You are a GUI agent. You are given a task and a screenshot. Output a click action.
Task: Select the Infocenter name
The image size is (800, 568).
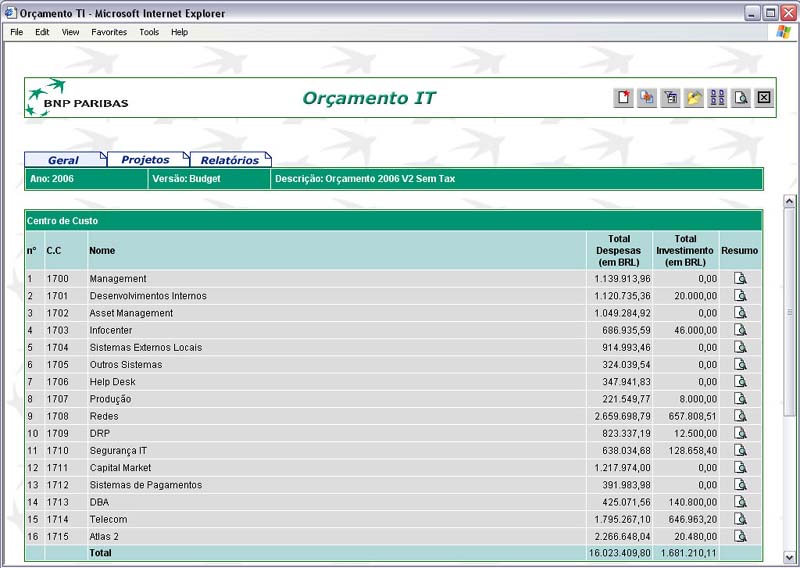tap(111, 330)
